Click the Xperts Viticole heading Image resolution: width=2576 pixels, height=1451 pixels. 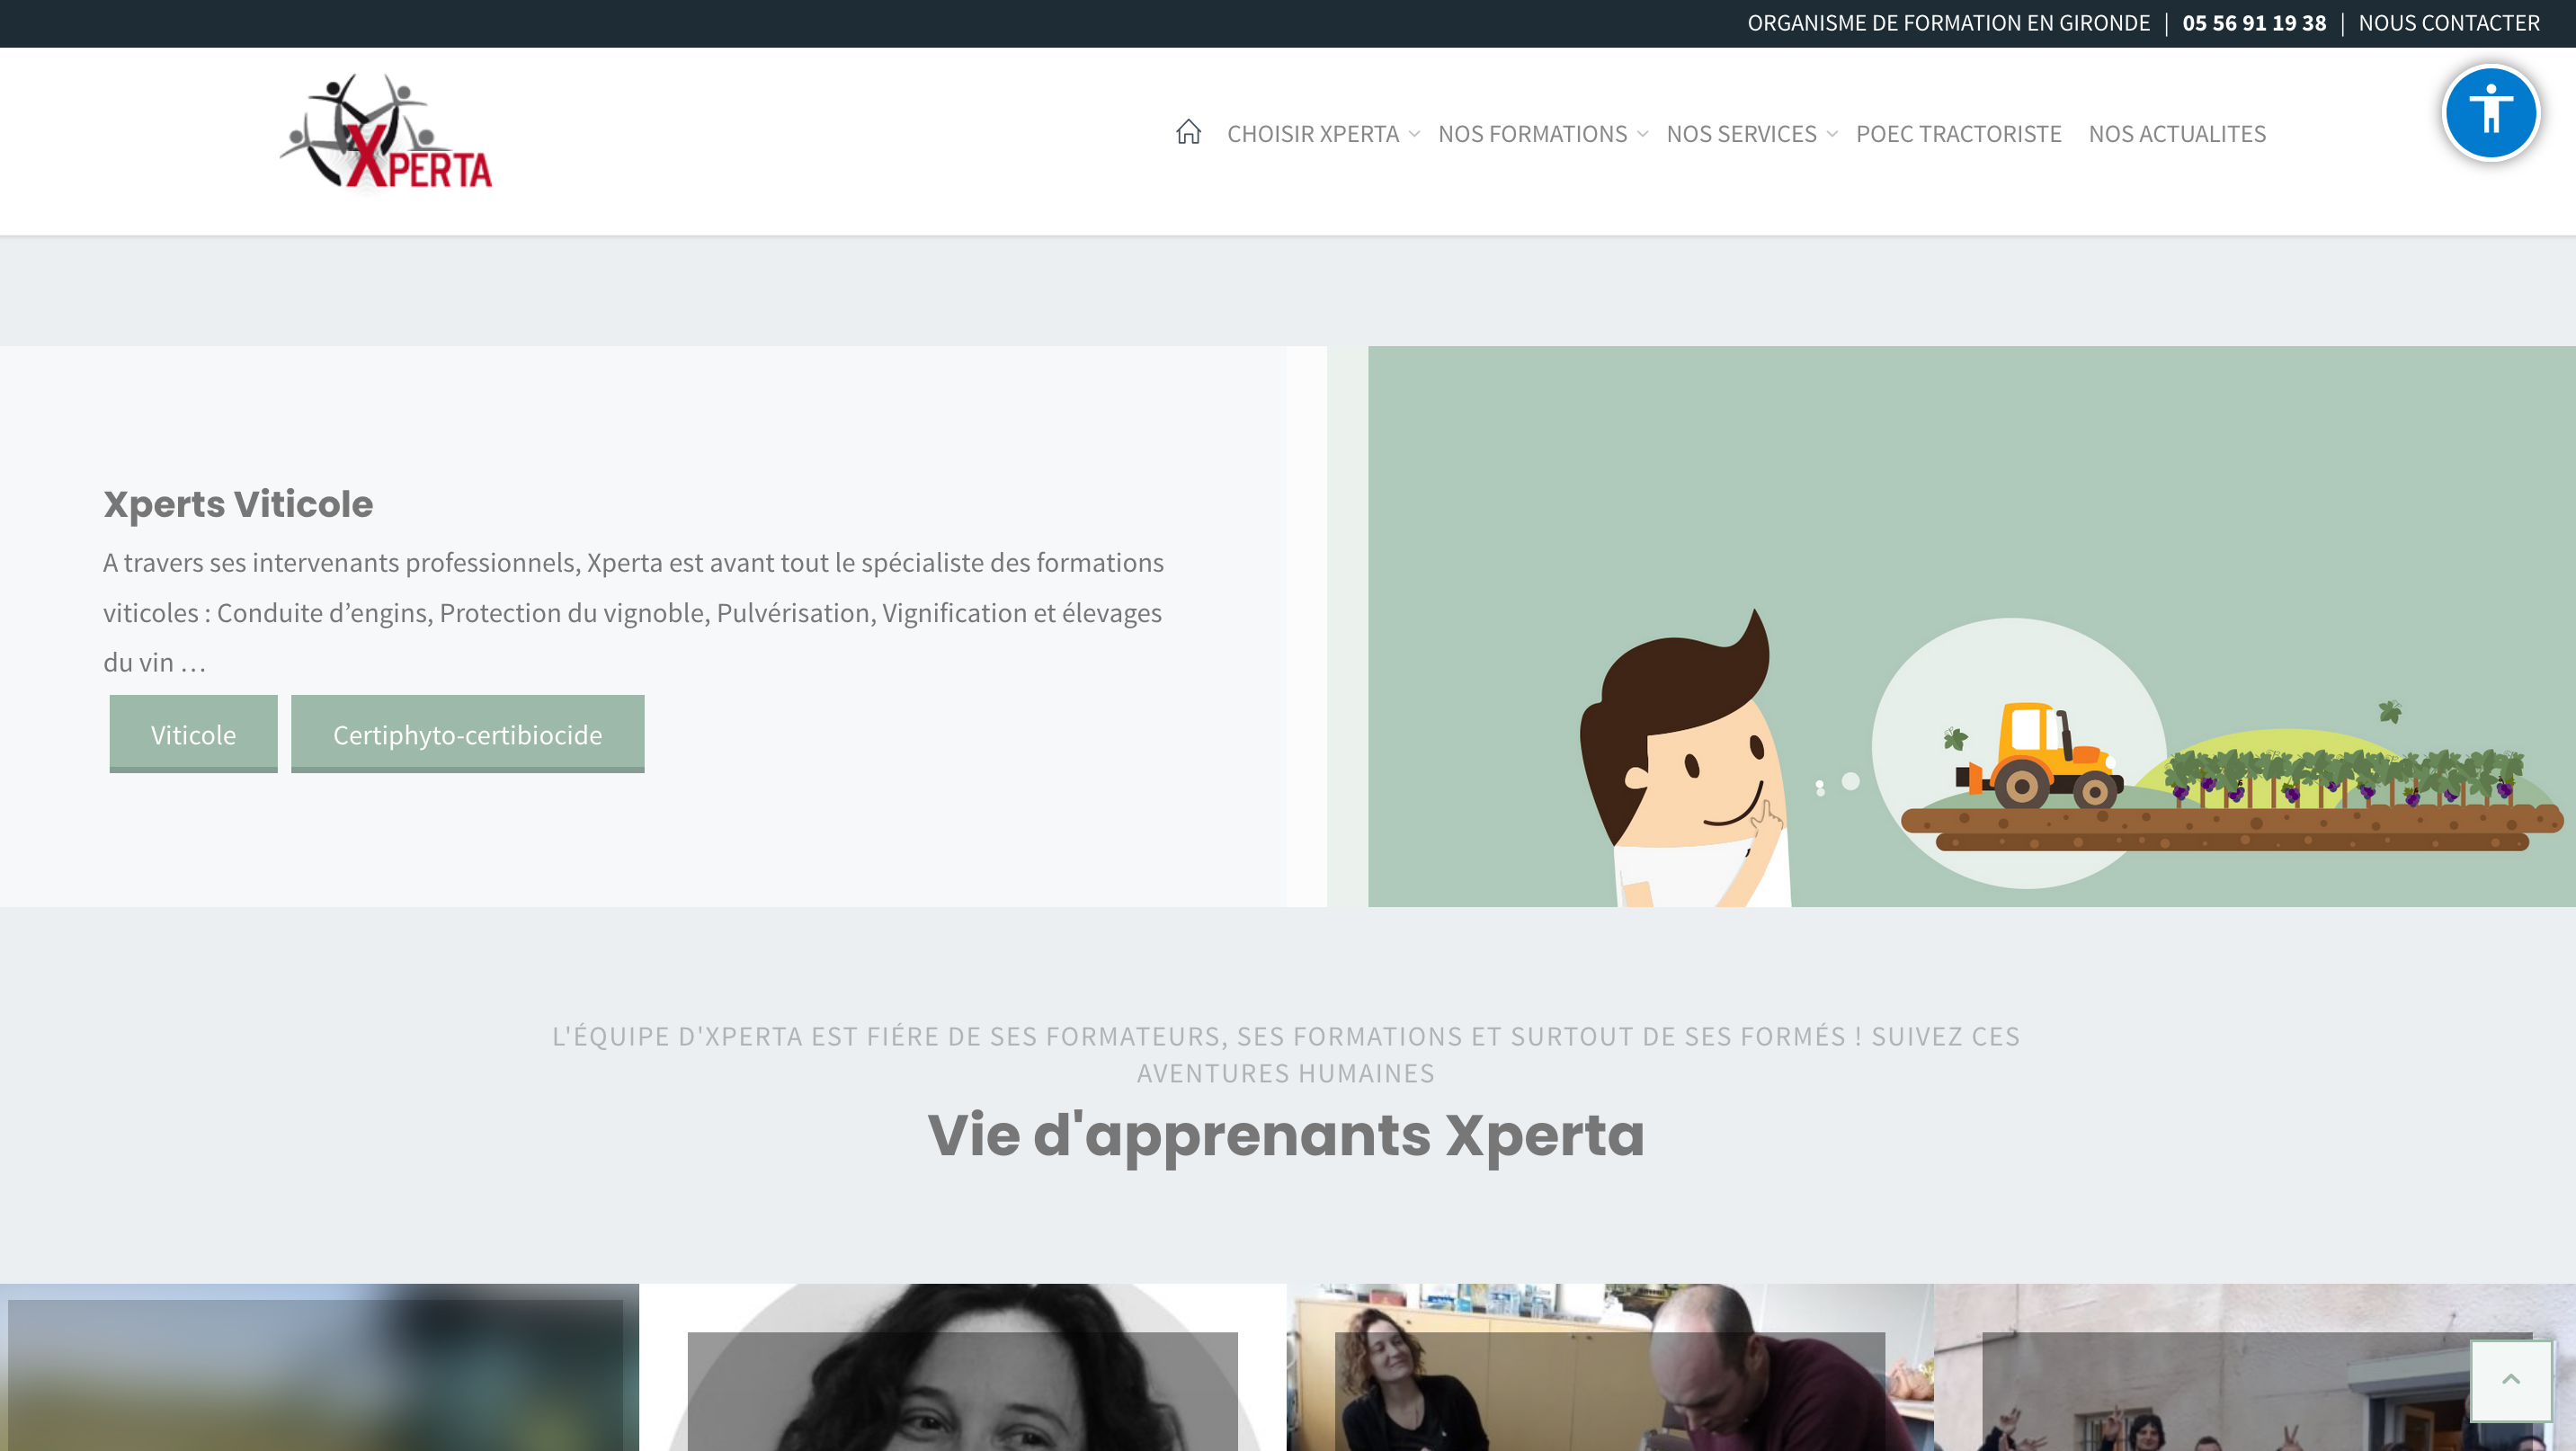point(238,504)
